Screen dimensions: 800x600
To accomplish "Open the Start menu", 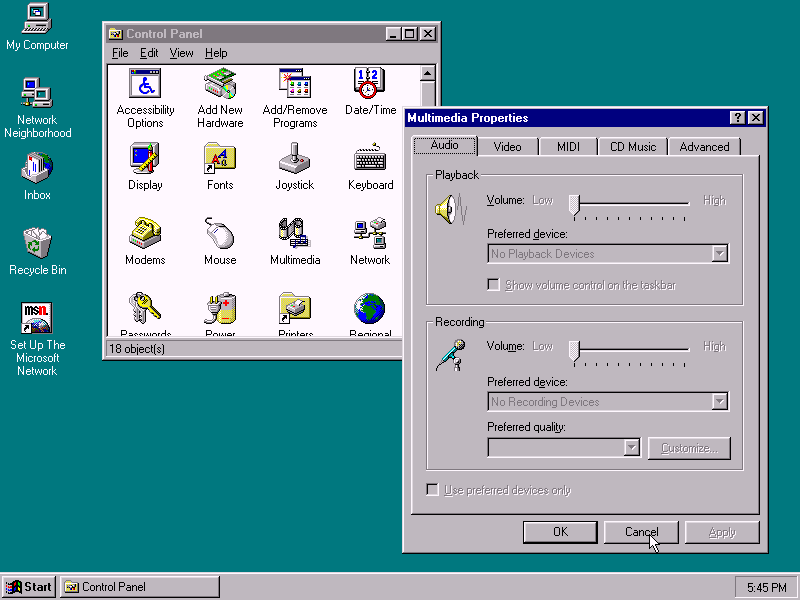I will tap(29, 587).
